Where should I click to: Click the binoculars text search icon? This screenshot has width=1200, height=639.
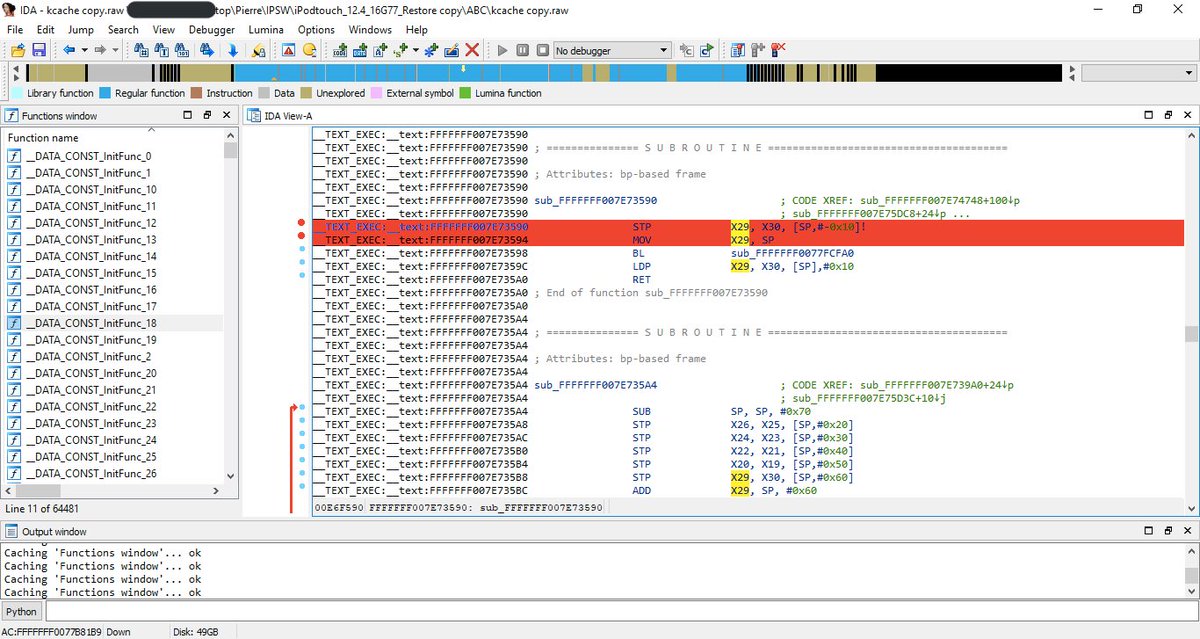(161, 50)
